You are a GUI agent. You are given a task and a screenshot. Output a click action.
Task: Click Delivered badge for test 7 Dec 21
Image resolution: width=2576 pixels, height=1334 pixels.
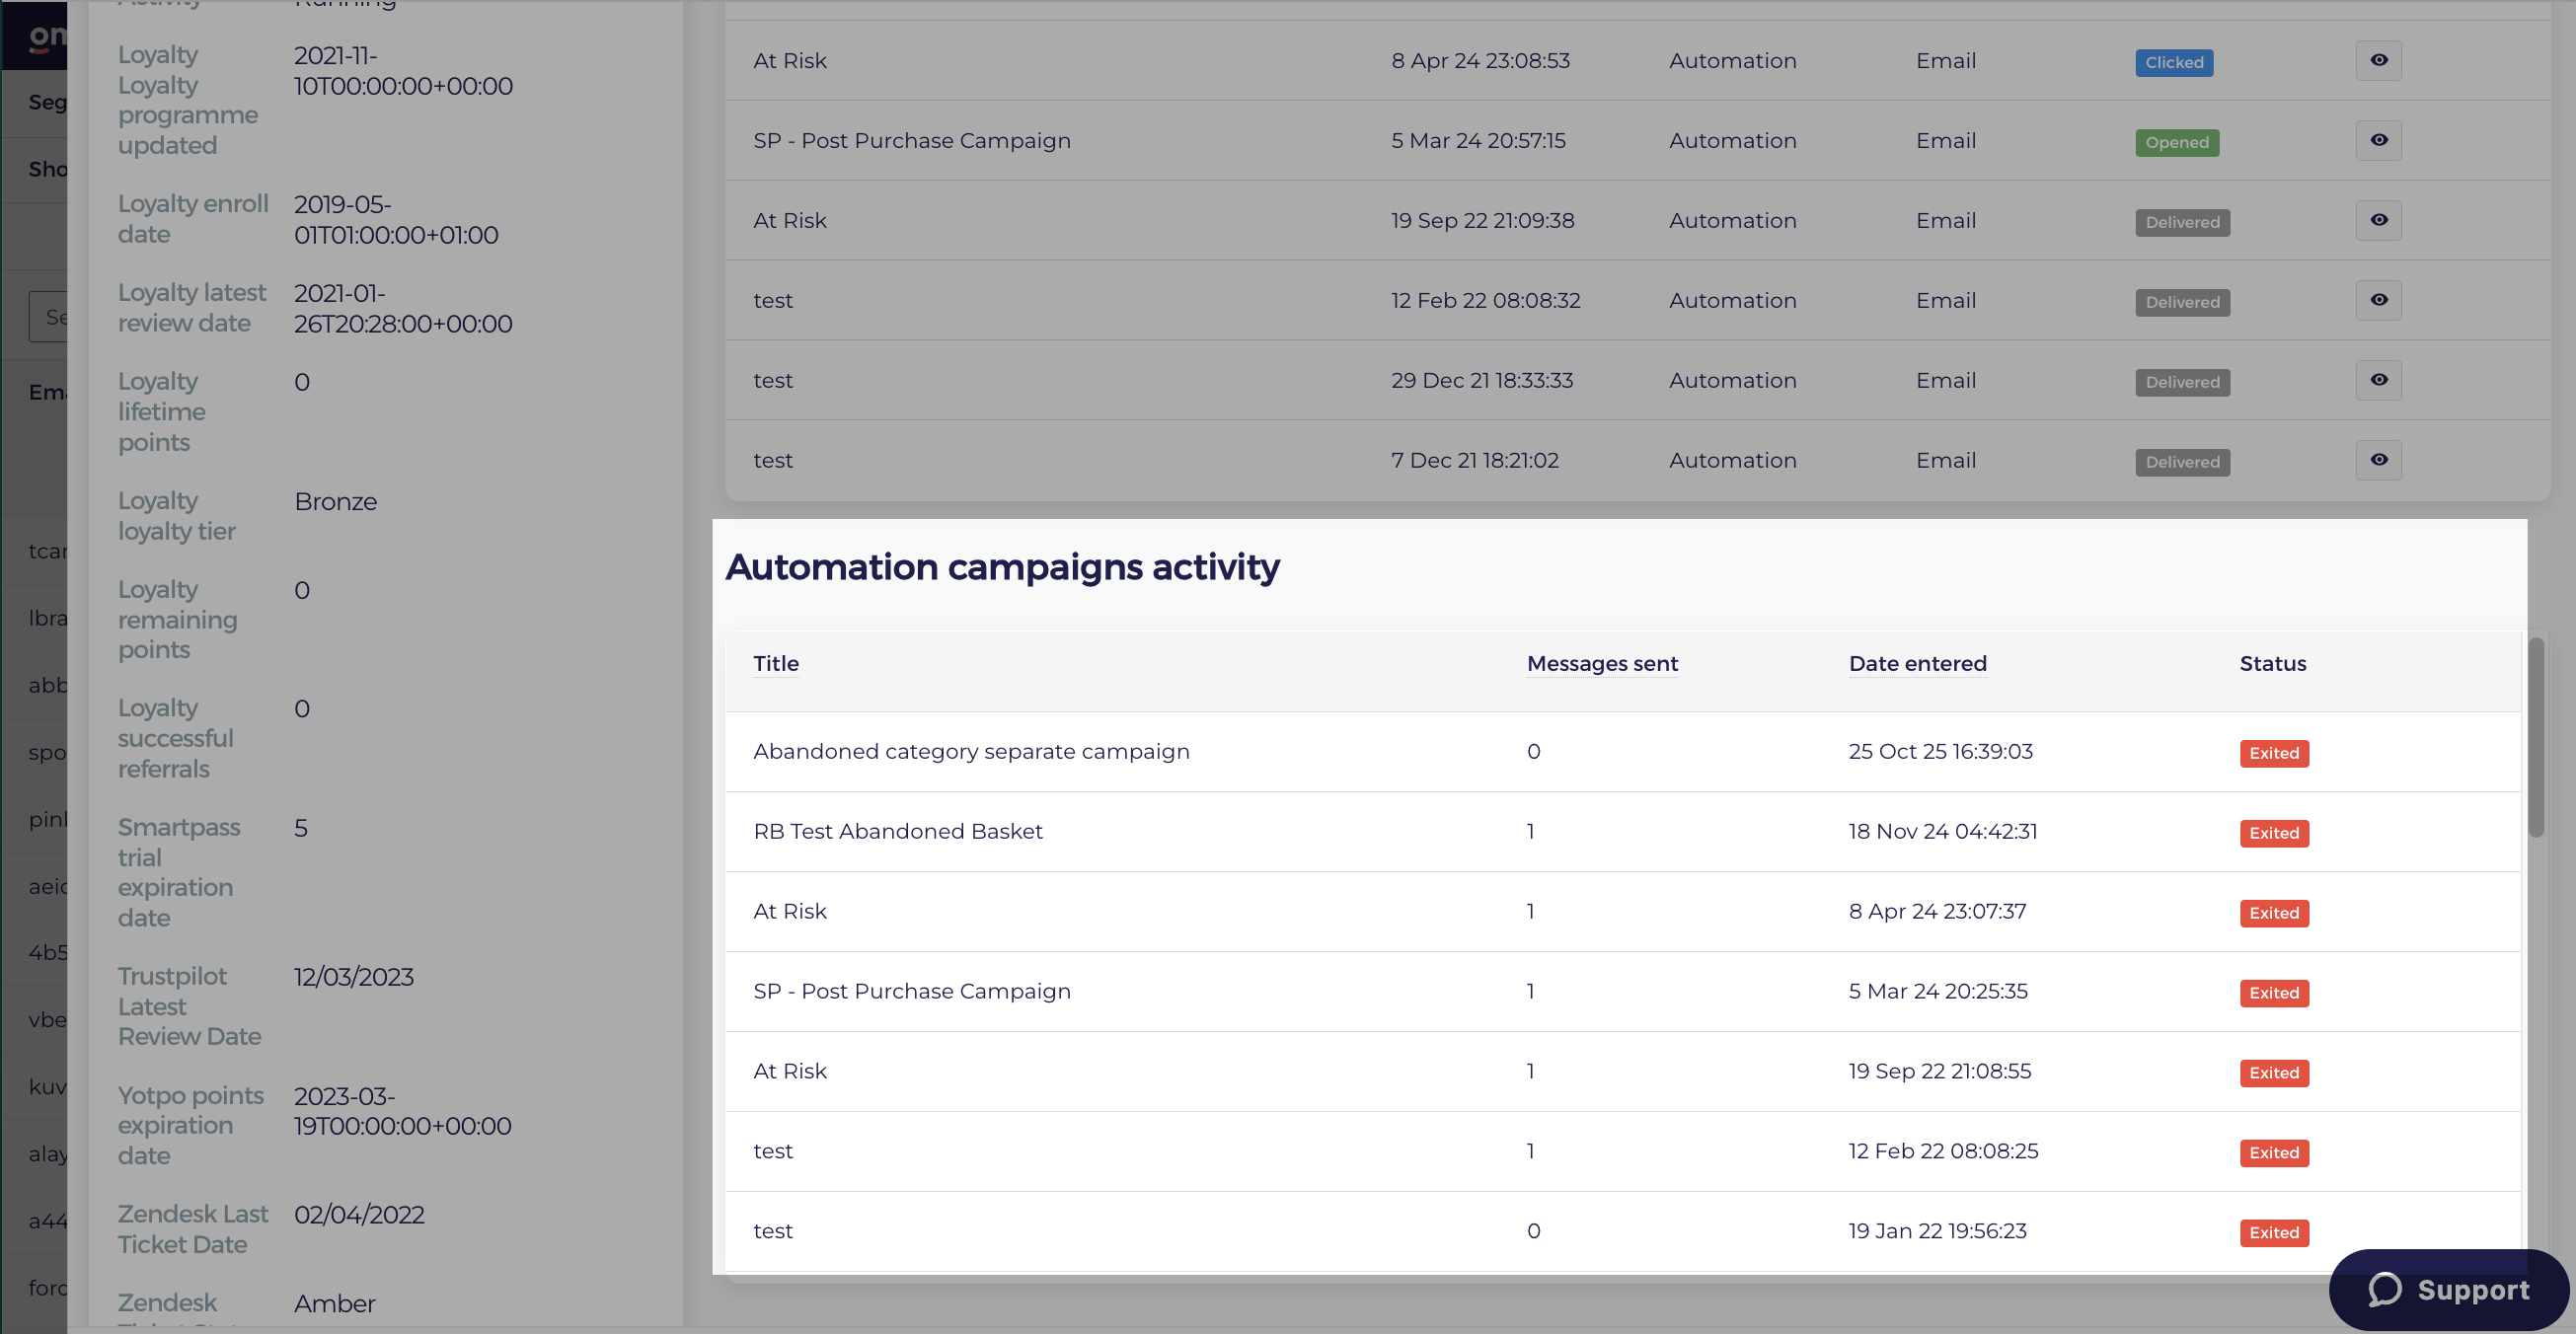point(2182,462)
